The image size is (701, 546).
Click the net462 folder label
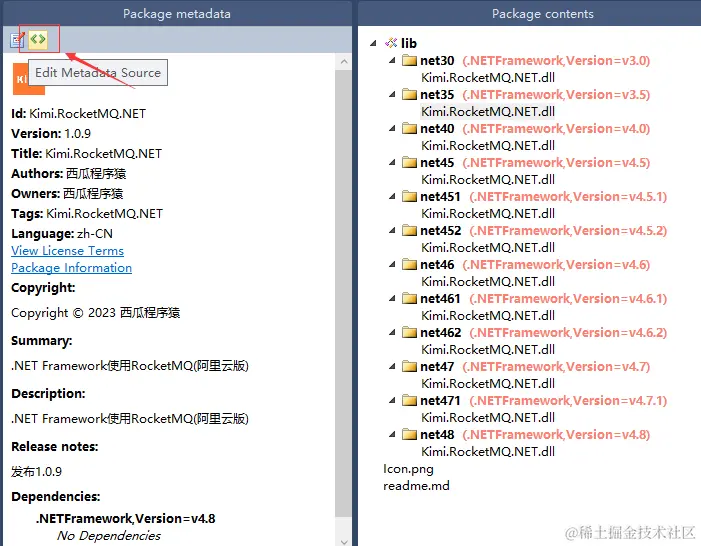440,332
